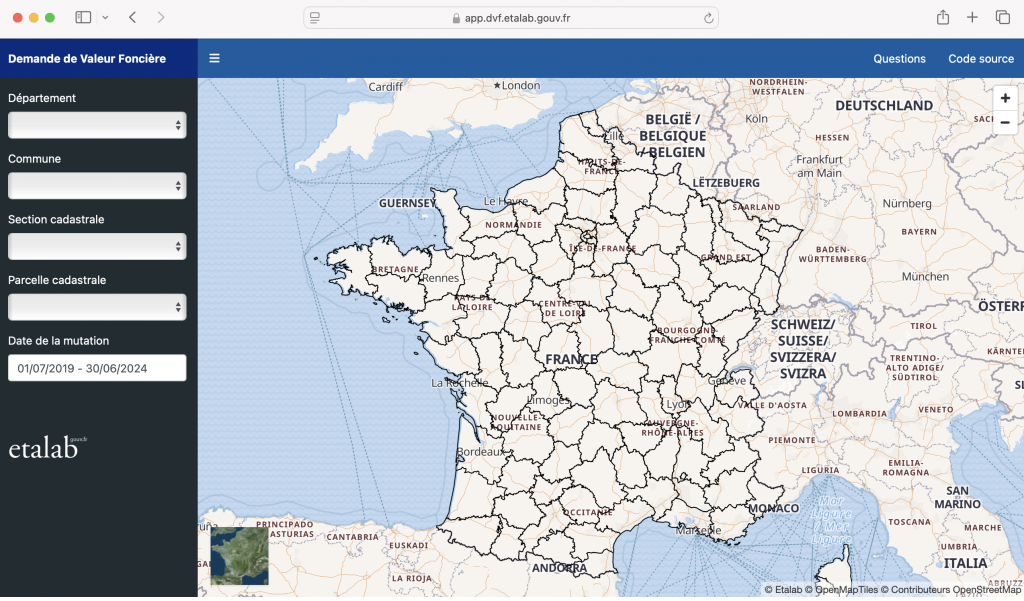
Task: Click the Demande de Valeur Foncière title
Action: click(x=87, y=59)
